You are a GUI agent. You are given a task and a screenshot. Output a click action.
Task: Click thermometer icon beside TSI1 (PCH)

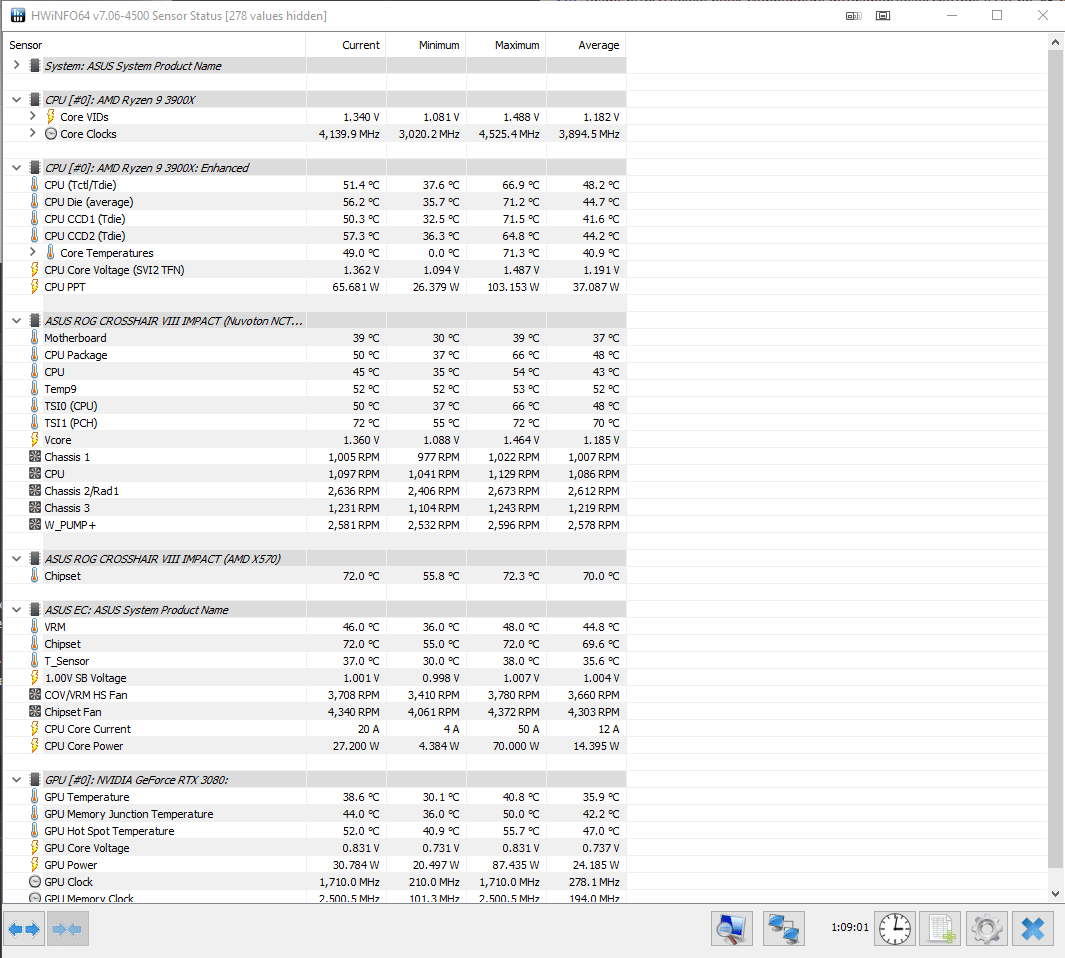[35, 423]
